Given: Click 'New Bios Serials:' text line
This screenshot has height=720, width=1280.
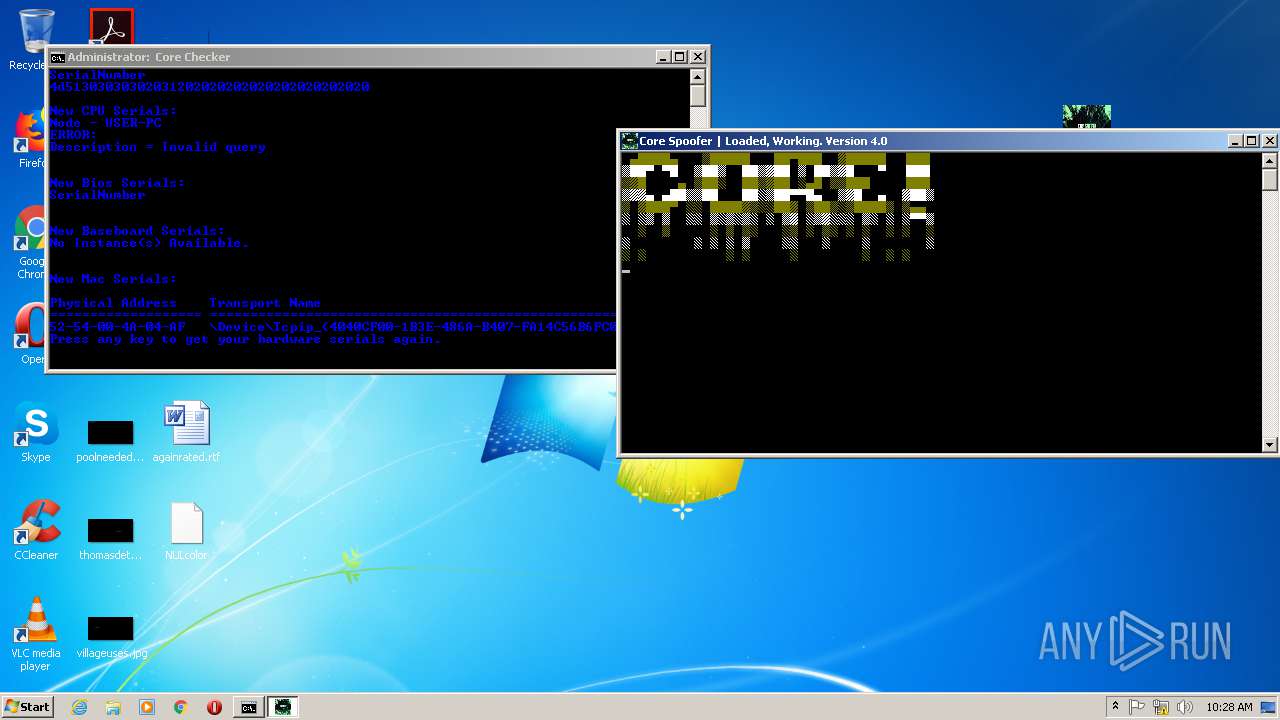Looking at the screenshot, I should pyautogui.click(x=117, y=183).
